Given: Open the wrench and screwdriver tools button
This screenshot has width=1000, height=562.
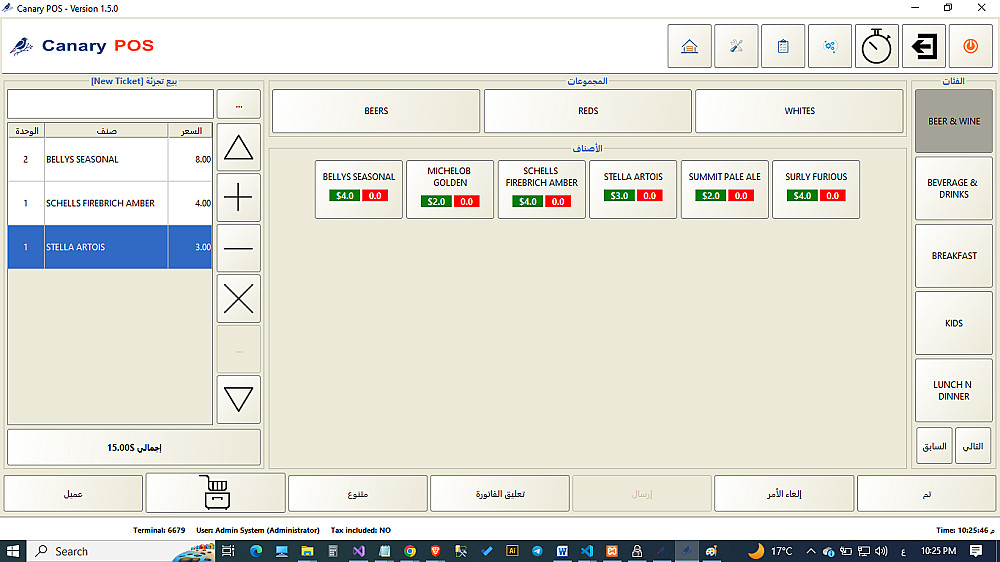Looking at the screenshot, I should [x=736, y=46].
